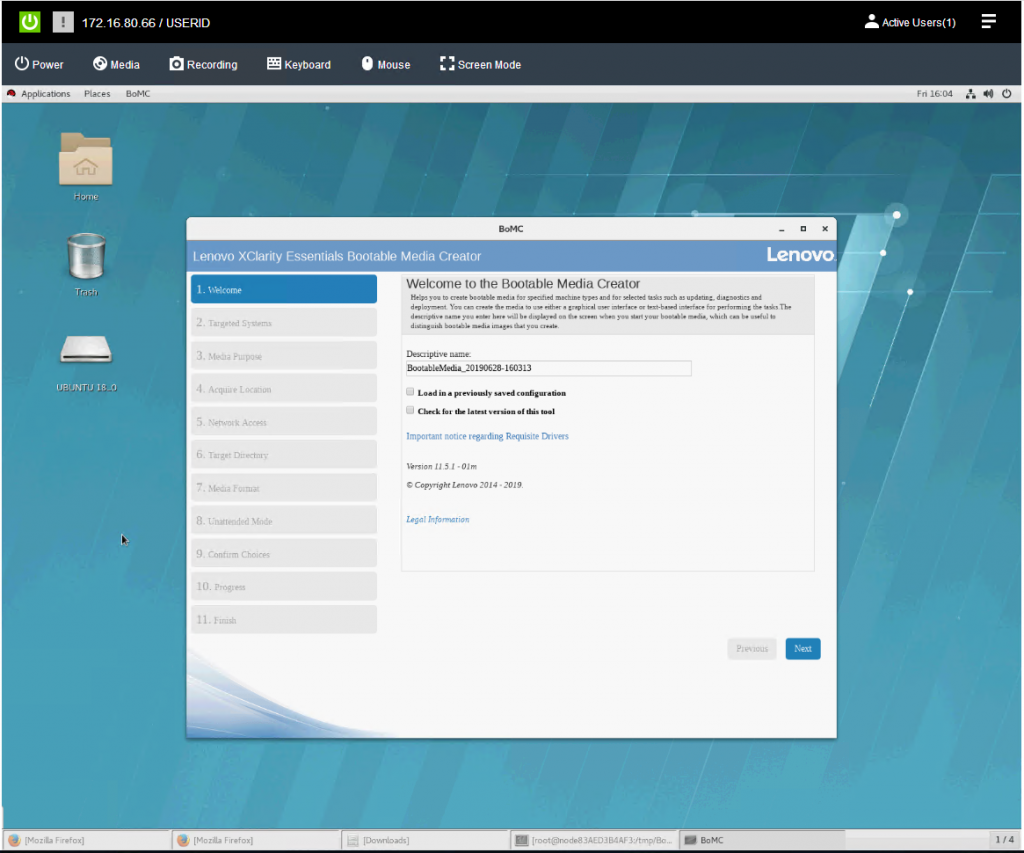Image resolution: width=1024 pixels, height=853 pixels.
Task: Click the volume speaker icon in panel
Action: click(988, 93)
